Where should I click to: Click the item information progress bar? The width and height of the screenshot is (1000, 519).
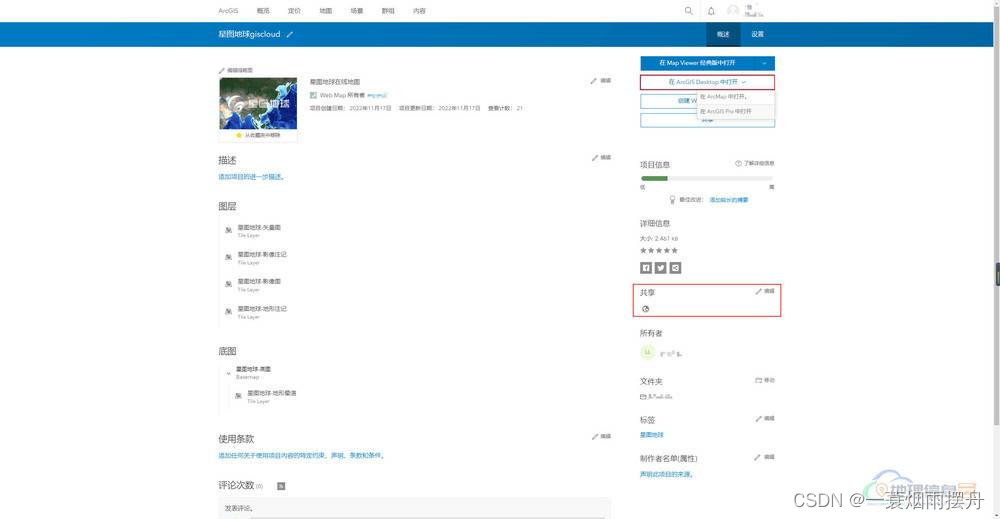[707, 179]
